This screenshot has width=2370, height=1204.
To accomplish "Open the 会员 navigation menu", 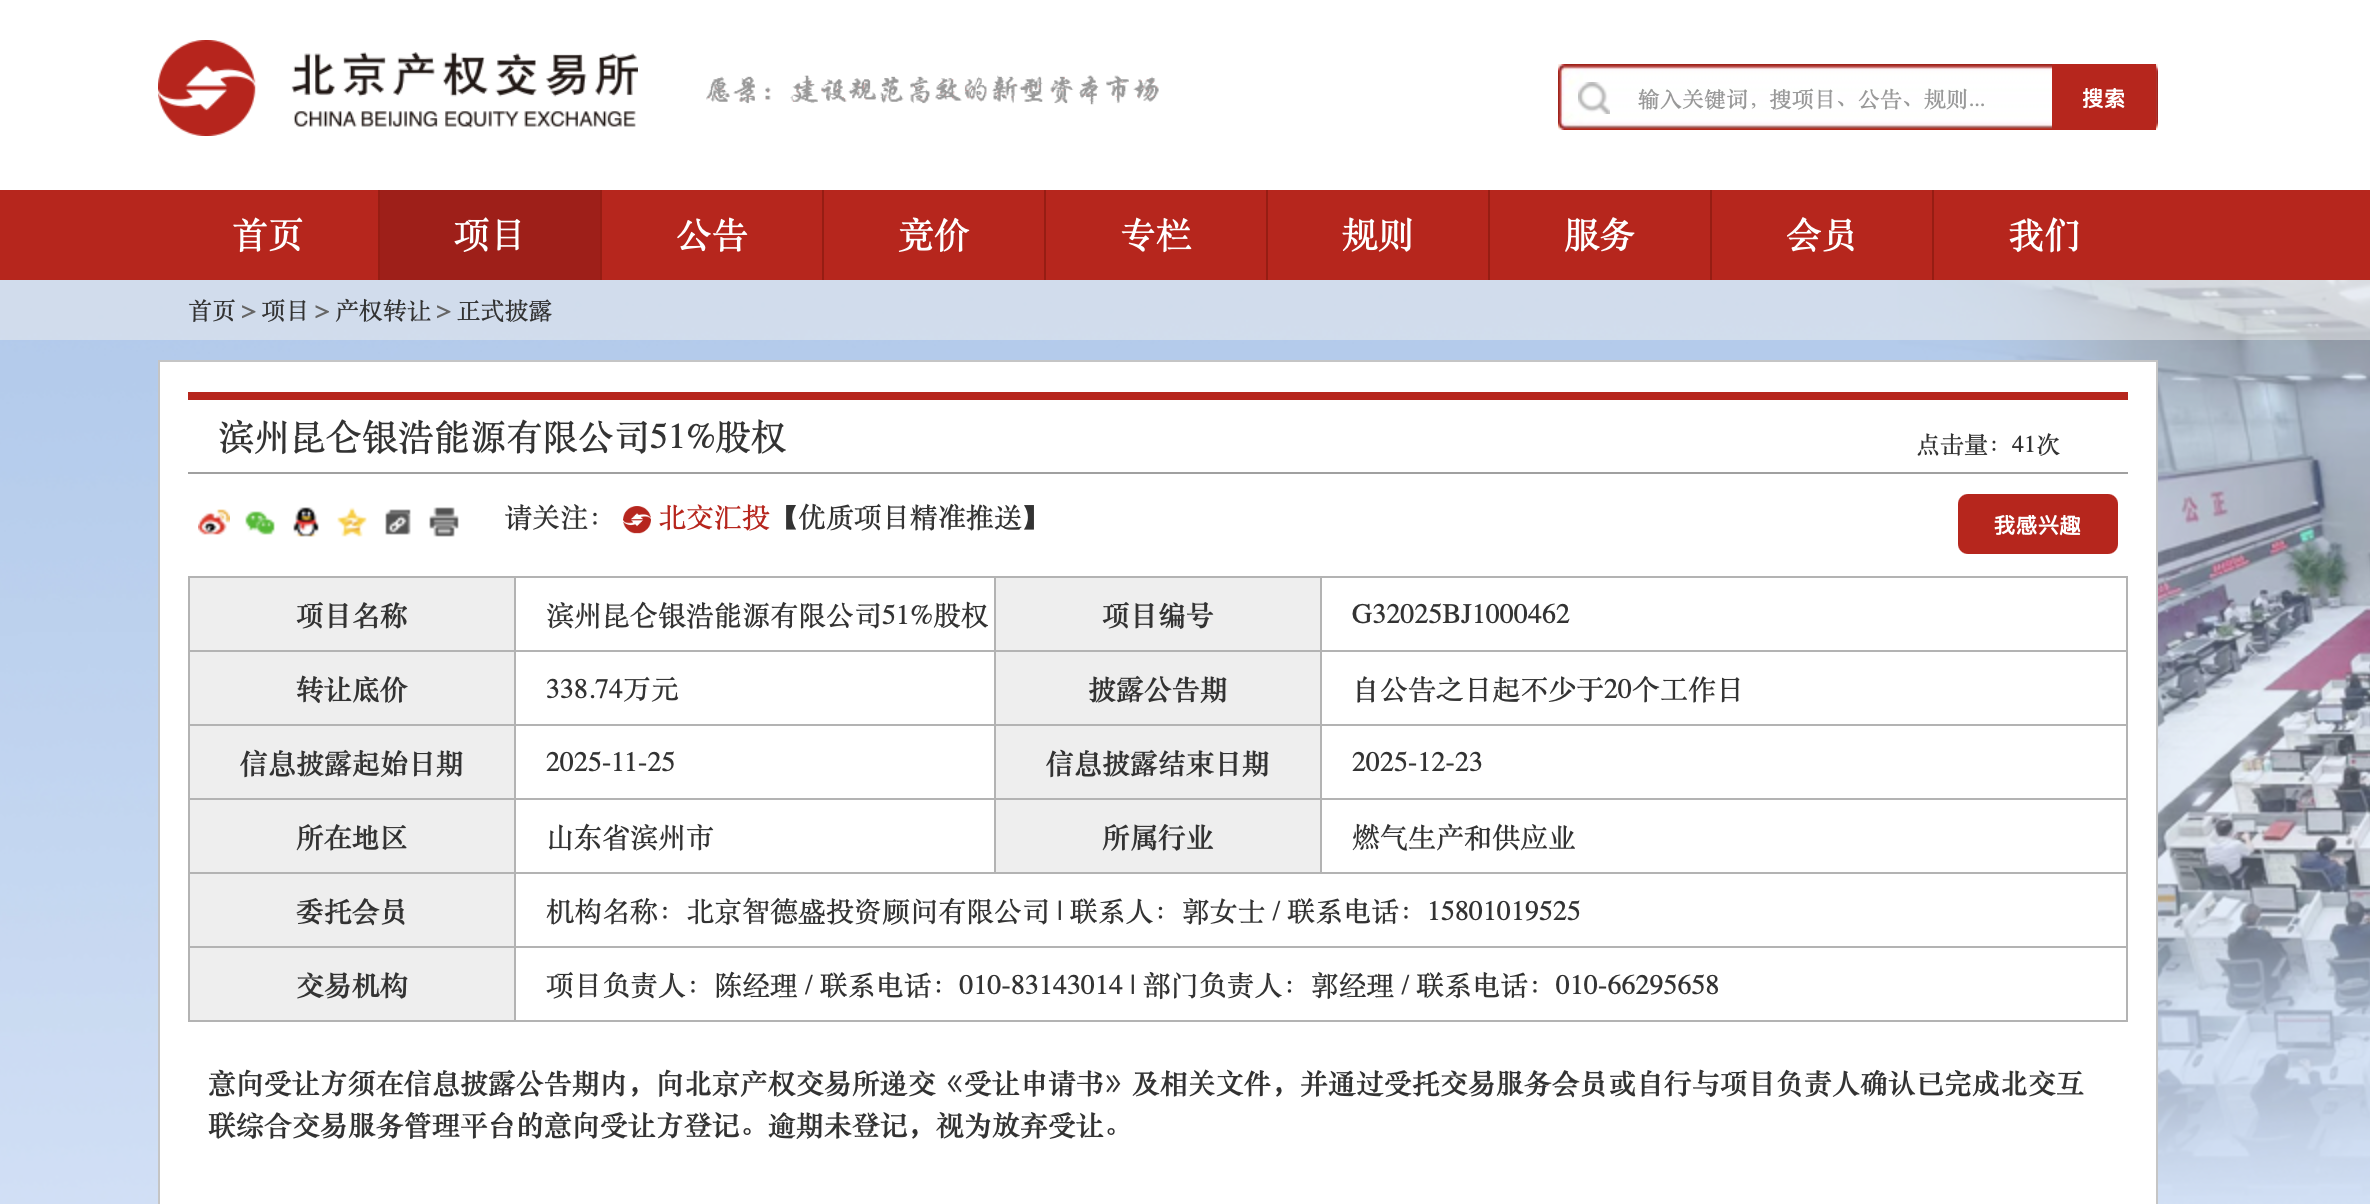I will [1821, 235].
